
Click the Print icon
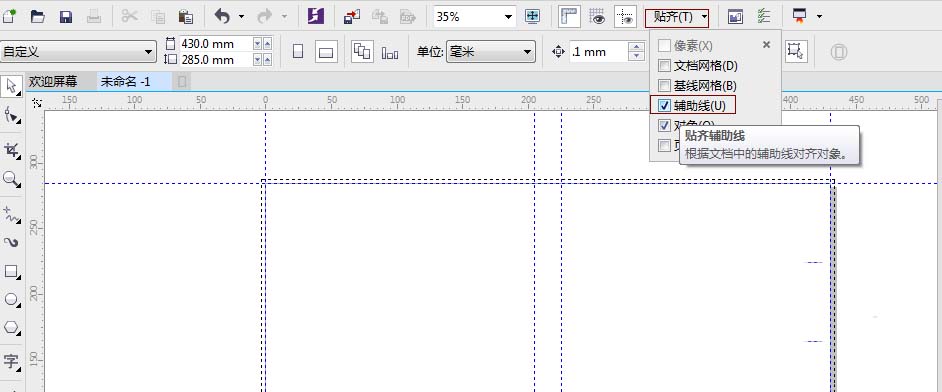(x=94, y=17)
